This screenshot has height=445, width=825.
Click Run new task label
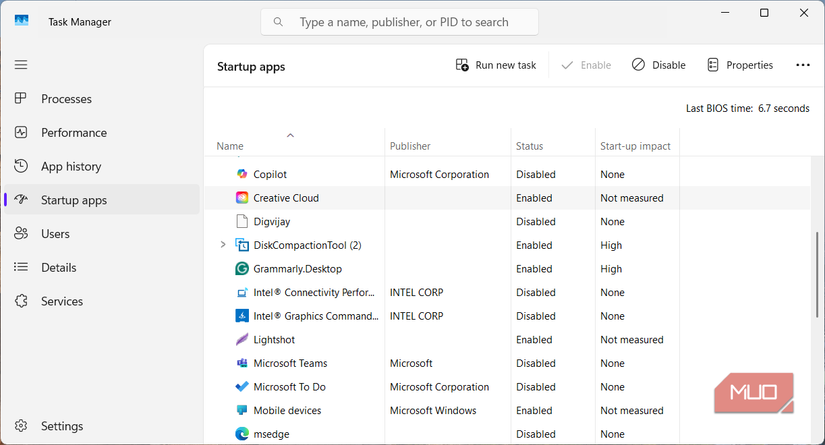coord(506,65)
